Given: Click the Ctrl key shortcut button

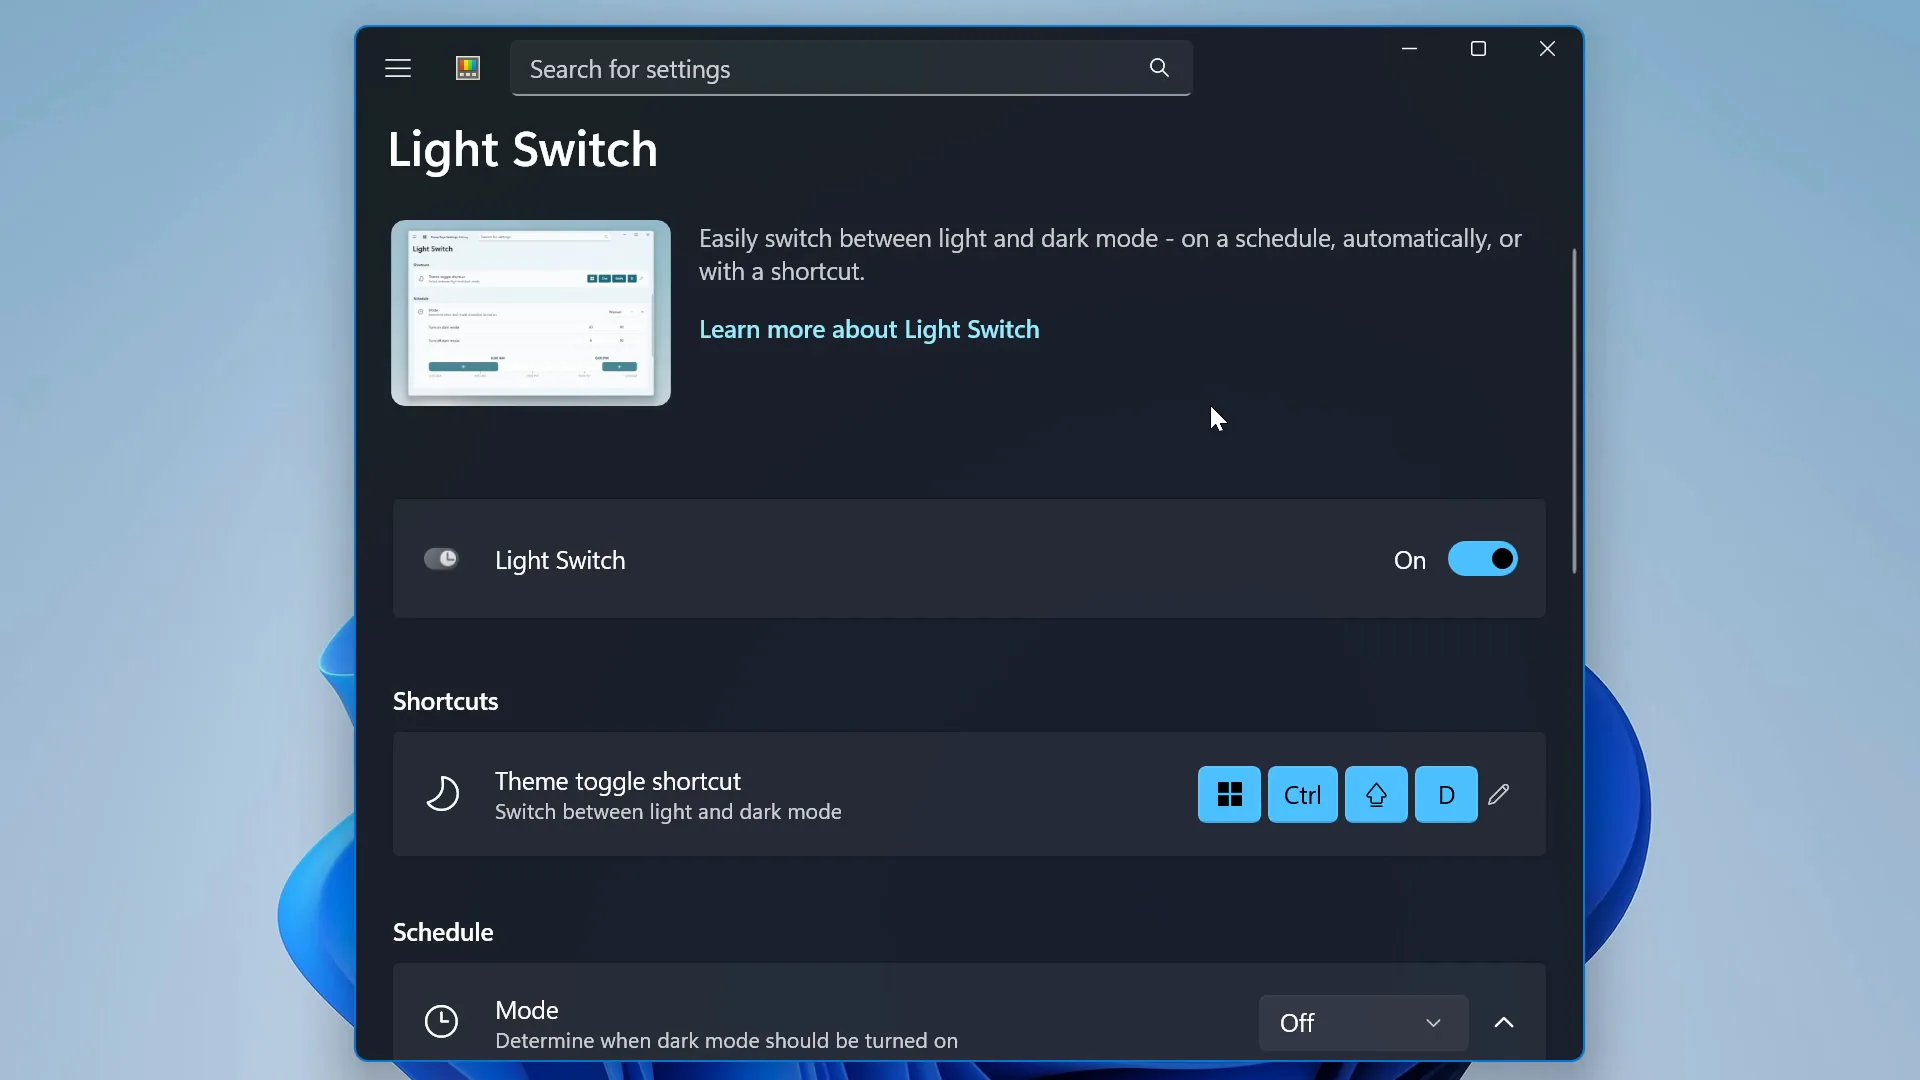Looking at the screenshot, I should [1302, 795].
